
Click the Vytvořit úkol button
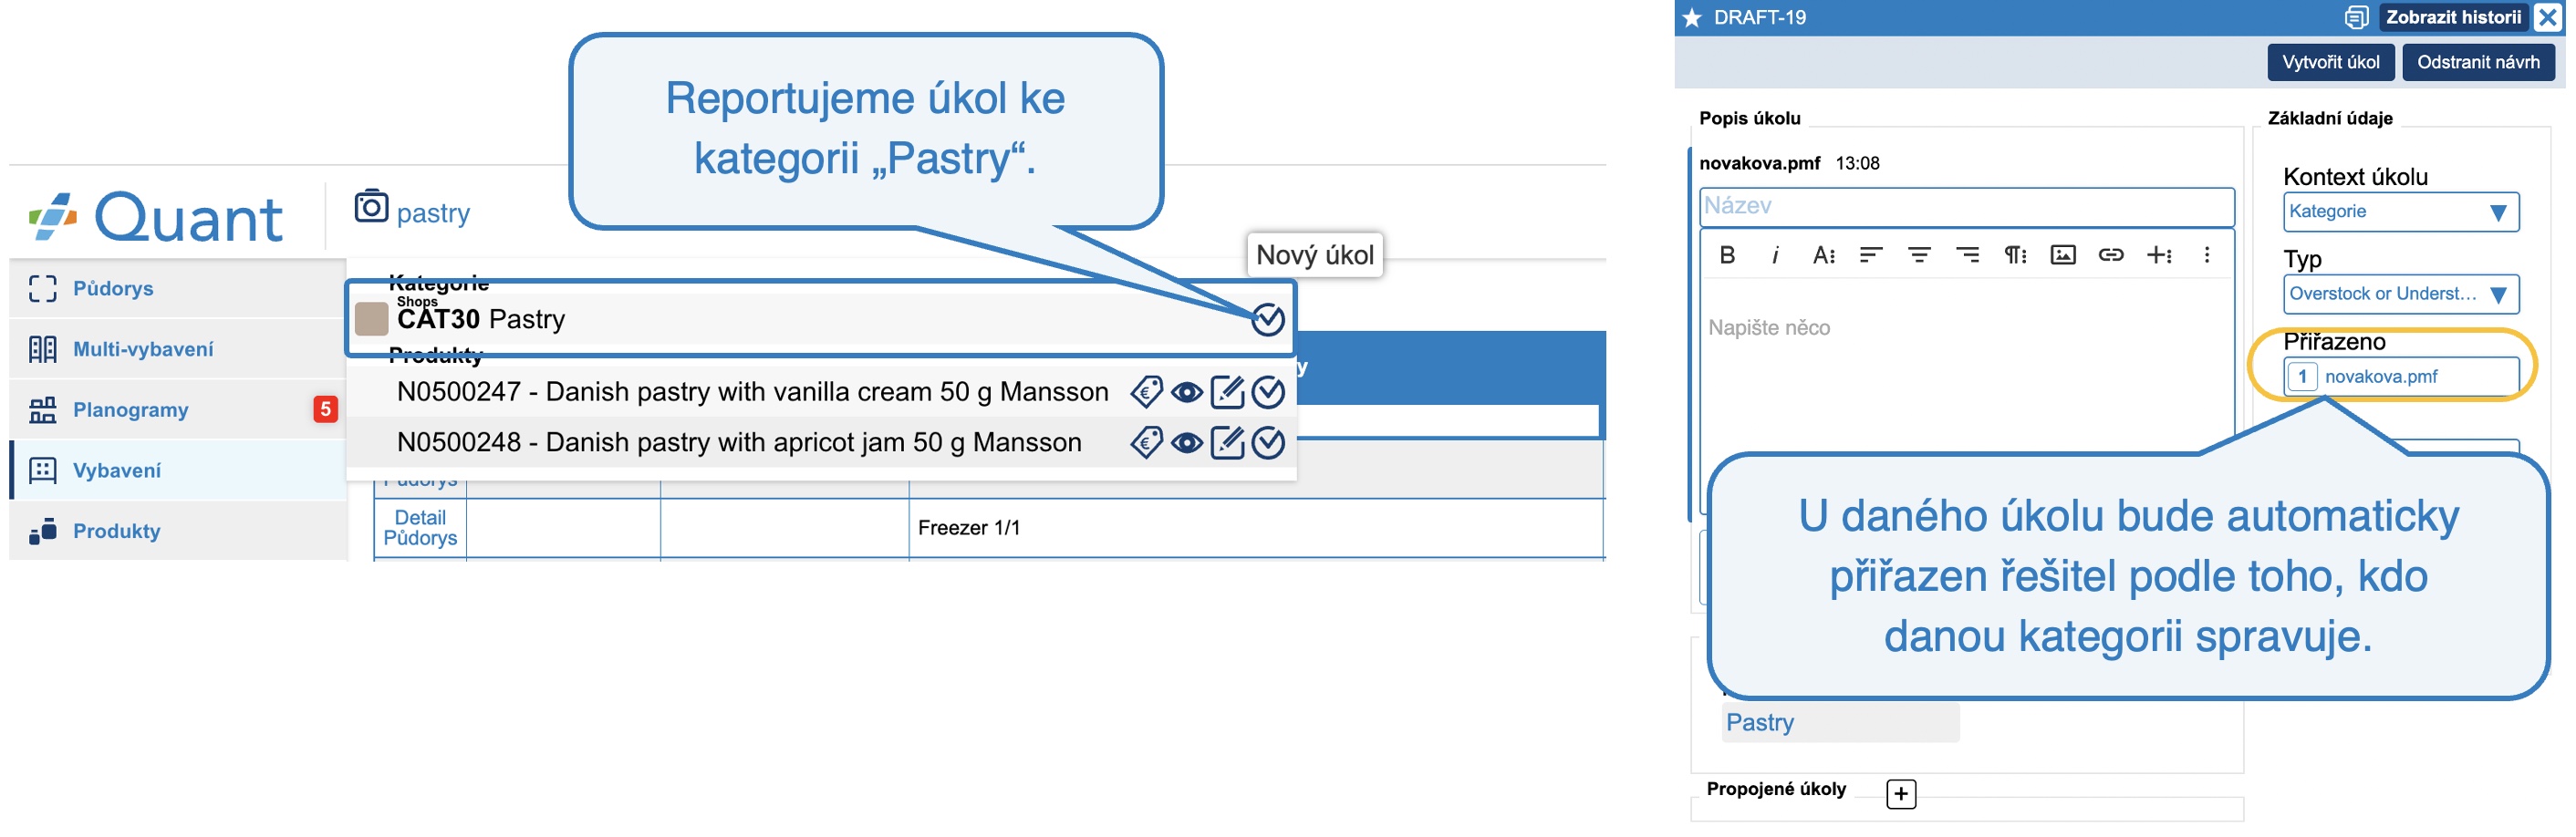pyautogui.click(x=2329, y=62)
